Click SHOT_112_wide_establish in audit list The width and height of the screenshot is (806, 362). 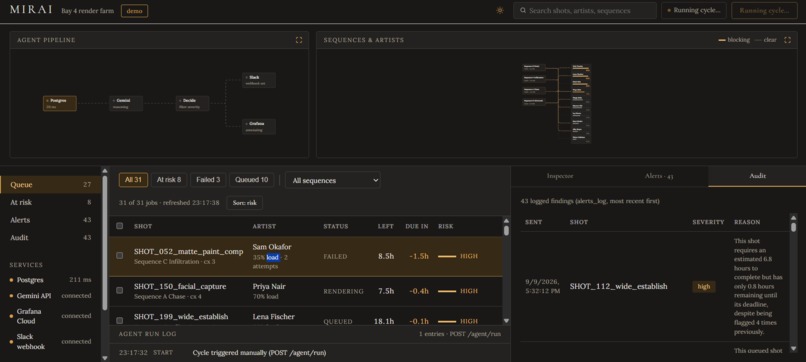(x=618, y=286)
